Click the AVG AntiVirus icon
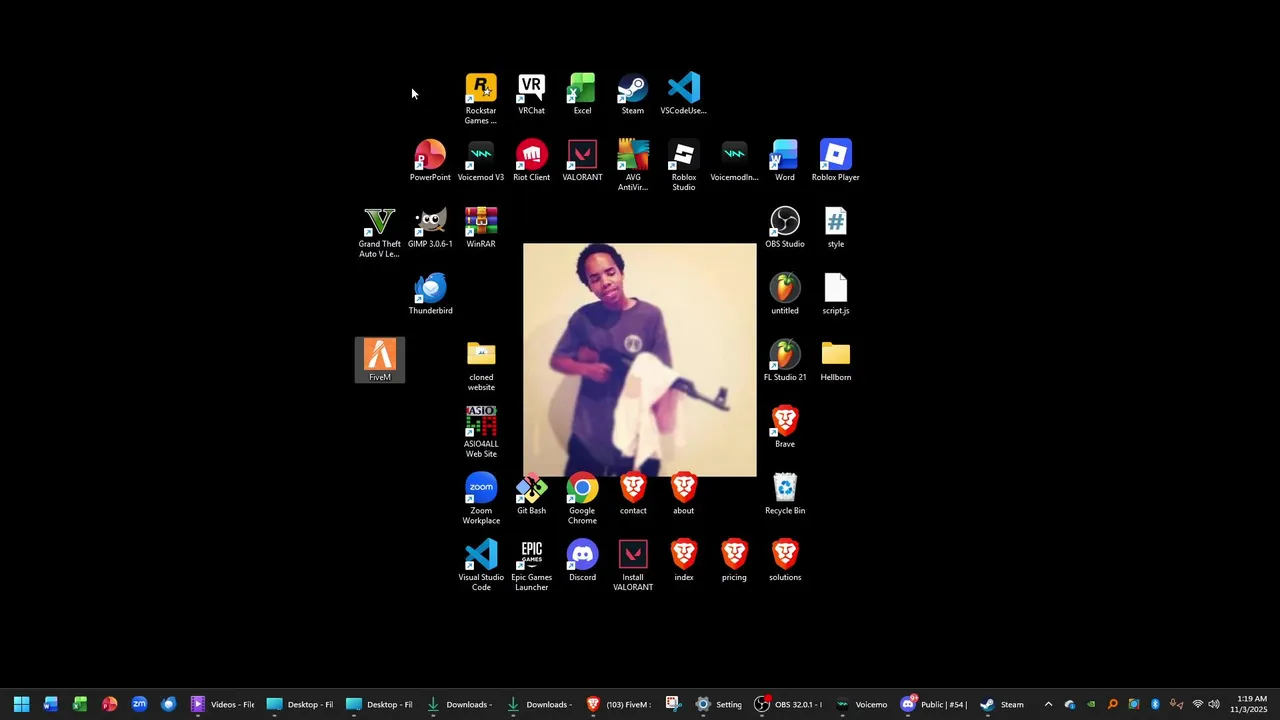The width and height of the screenshot is (1280, 720). coord(633,165)
